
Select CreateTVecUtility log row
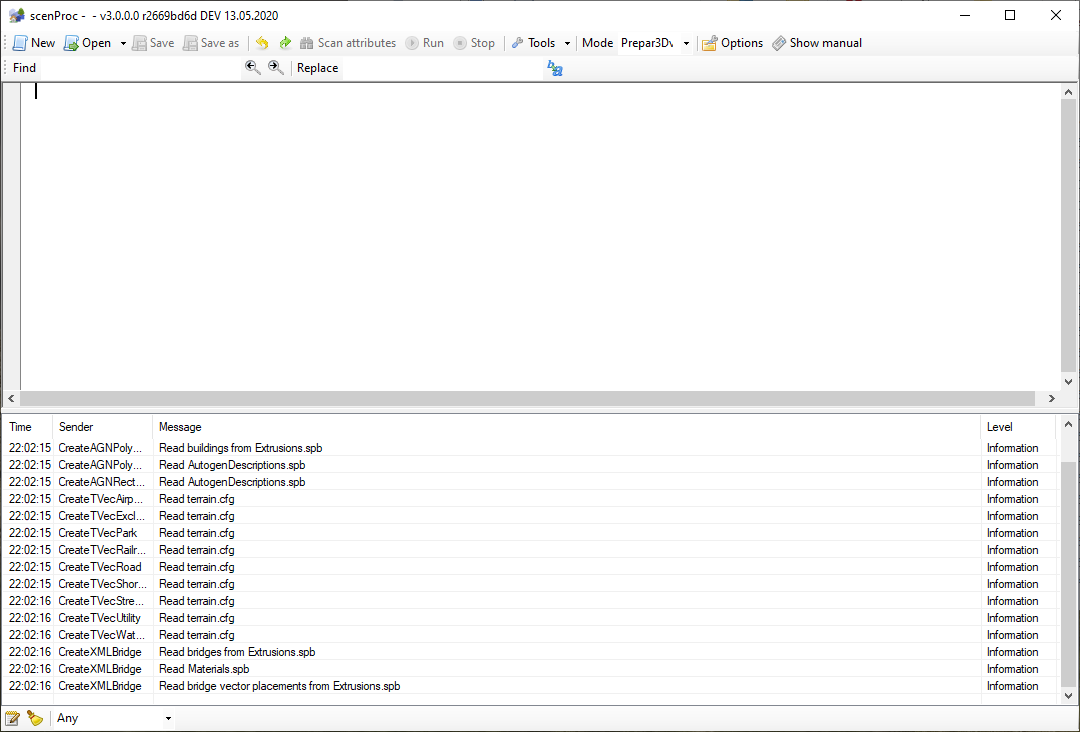(x=529, y=618)
